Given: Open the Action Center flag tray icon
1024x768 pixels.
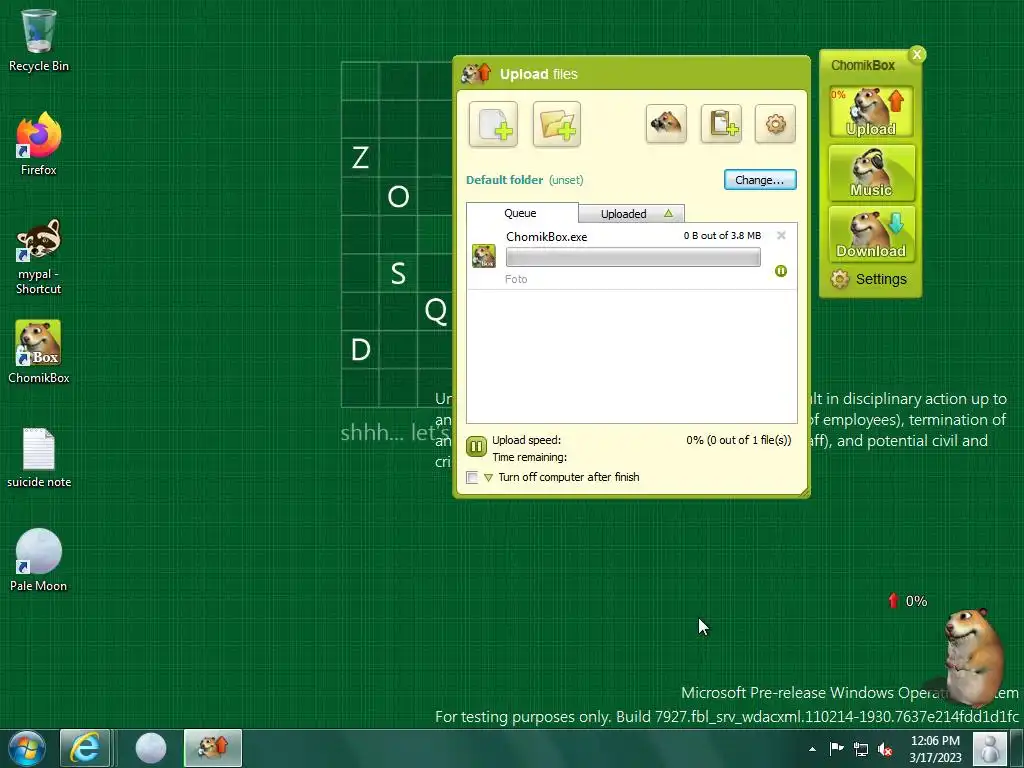Looking at the screenshot, I should click(836, 749).
